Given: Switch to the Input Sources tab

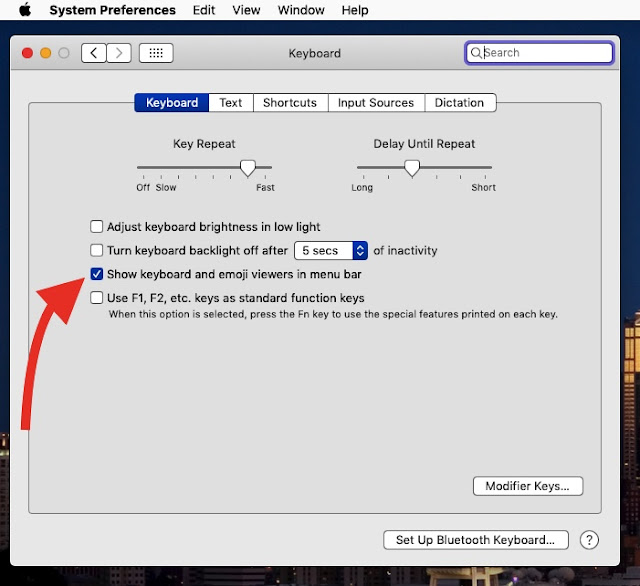Looking at the screenshot, I should 376,102.
